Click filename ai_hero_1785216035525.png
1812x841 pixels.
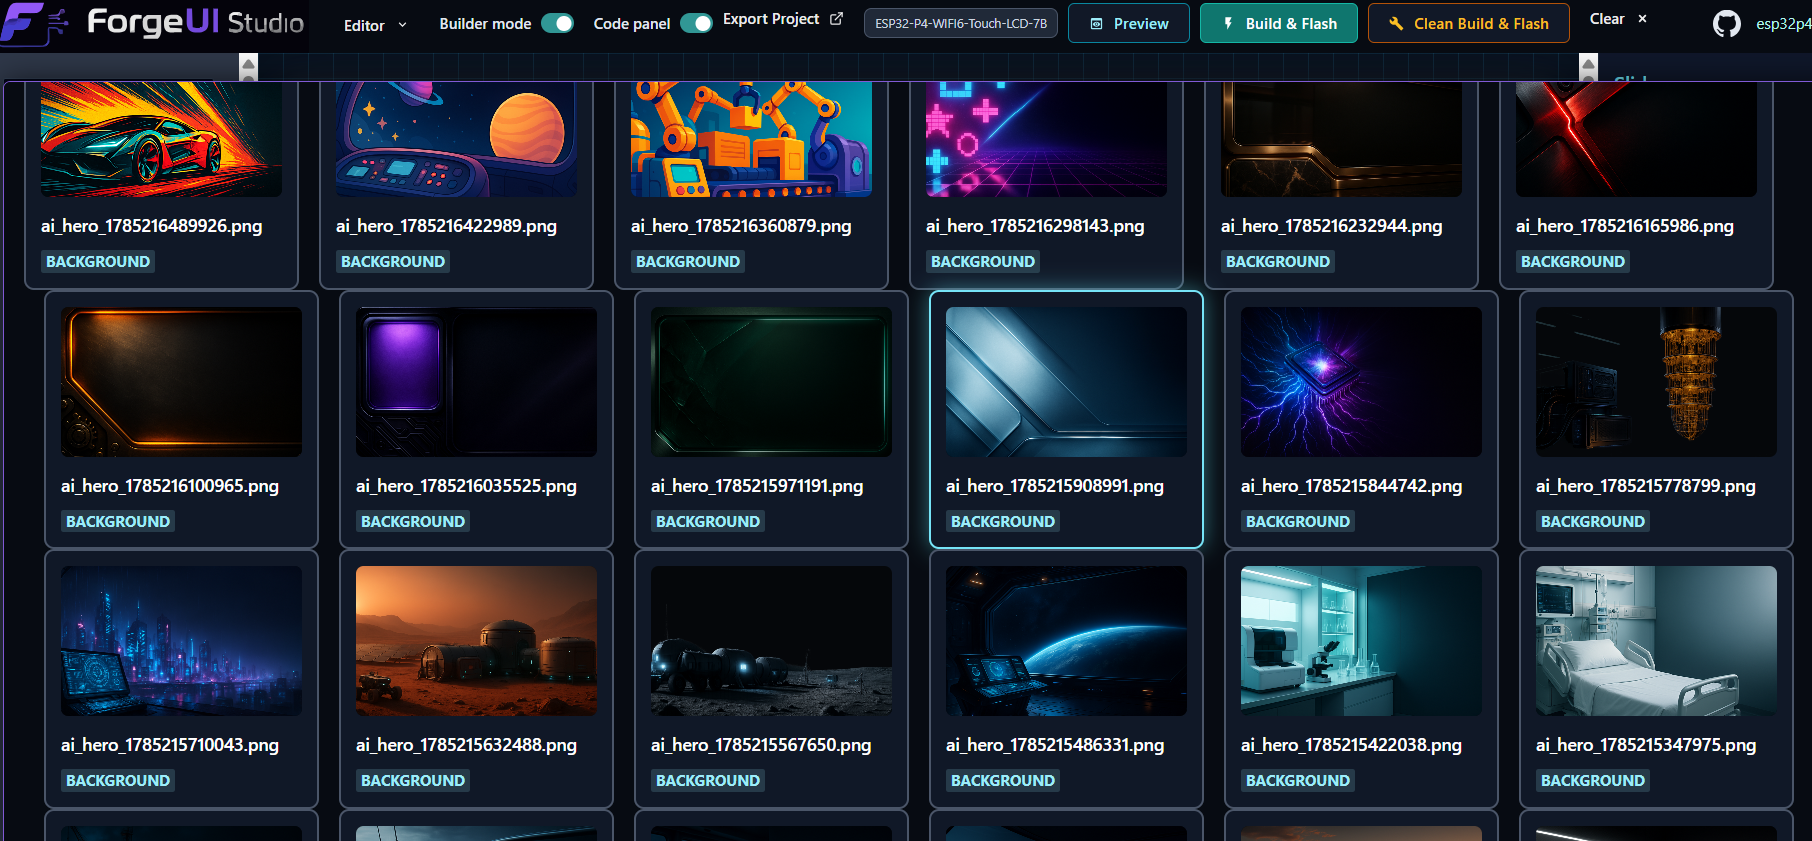click(x=466, y=486)
